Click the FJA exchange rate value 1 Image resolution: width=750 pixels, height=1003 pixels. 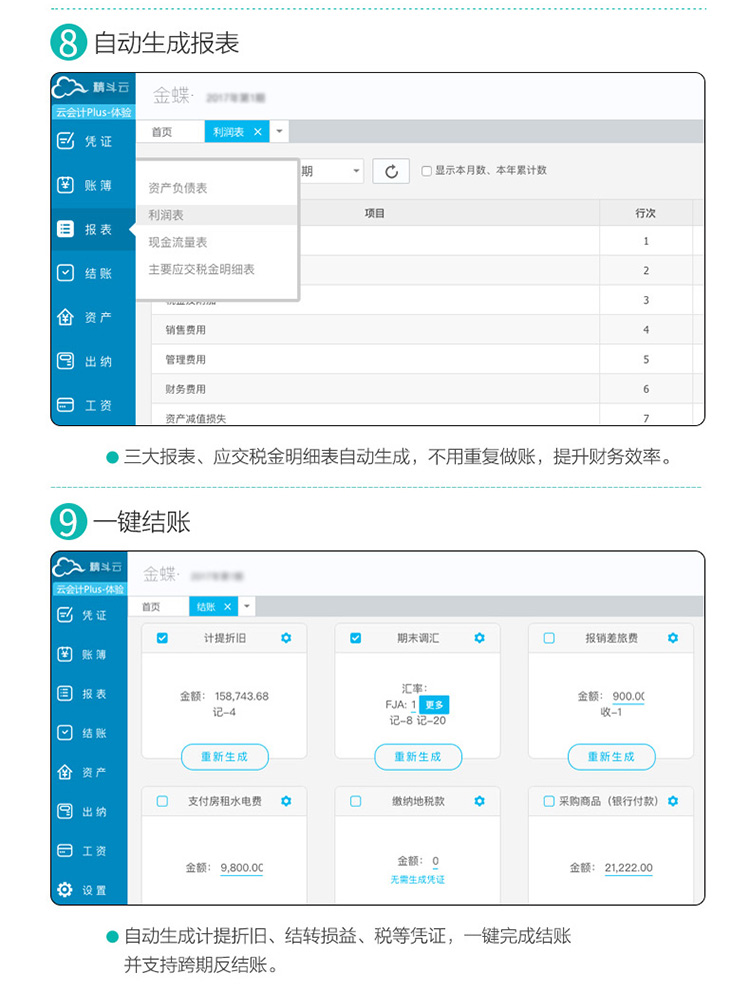coord(413,704)
